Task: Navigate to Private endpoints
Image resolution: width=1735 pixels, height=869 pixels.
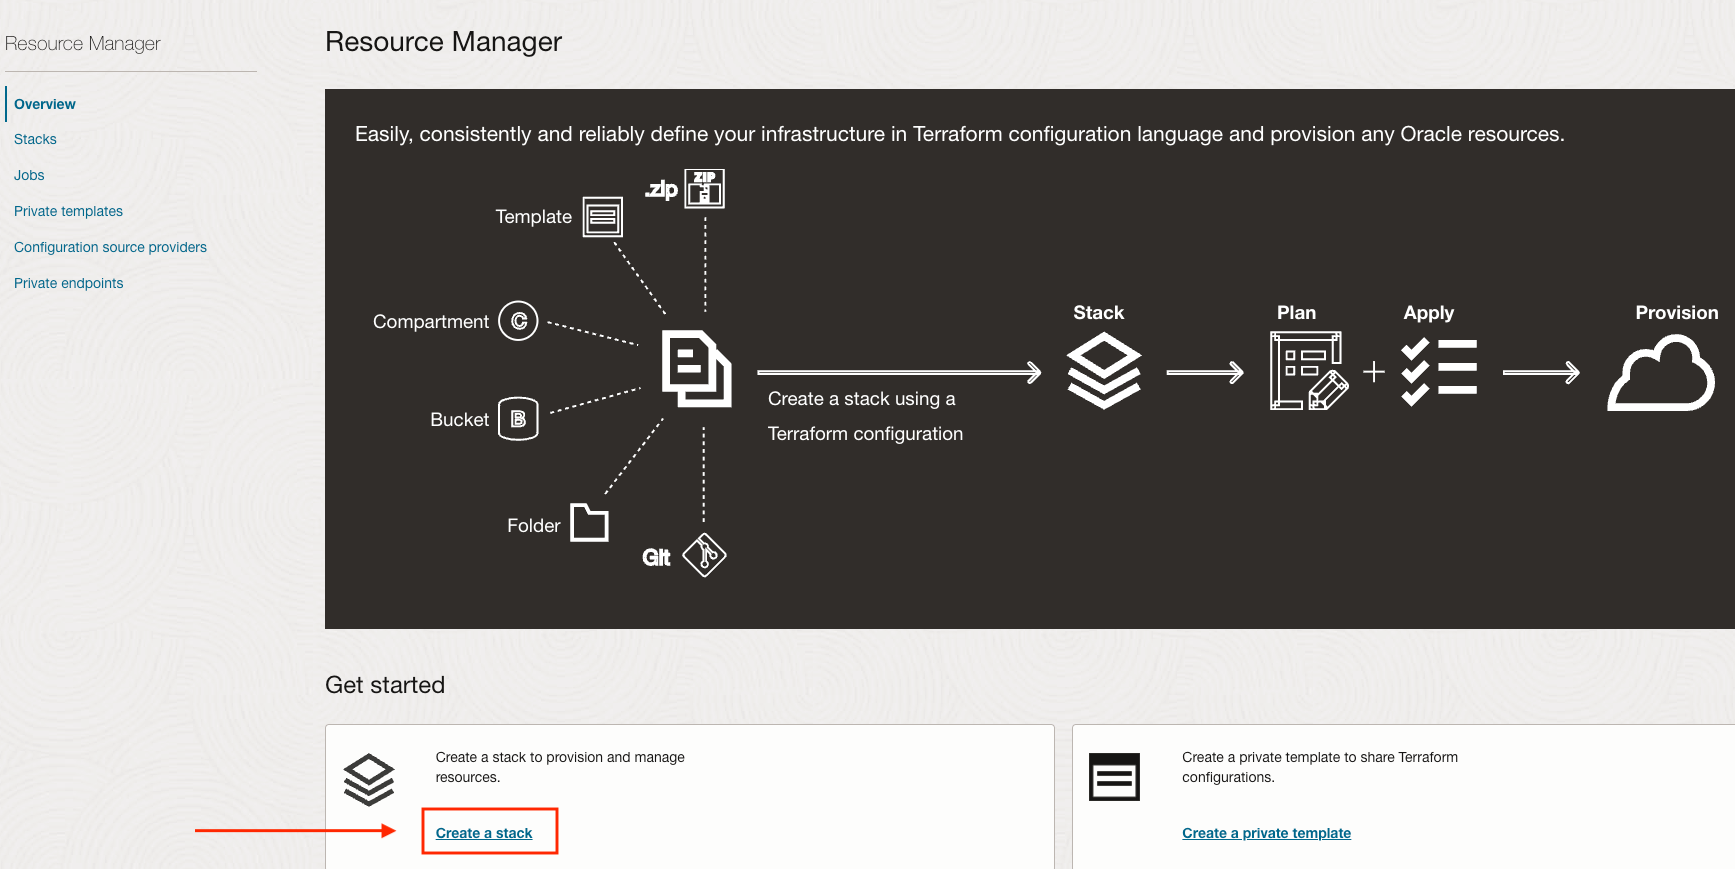Action: pyautogui.click(x=68, y=284)
